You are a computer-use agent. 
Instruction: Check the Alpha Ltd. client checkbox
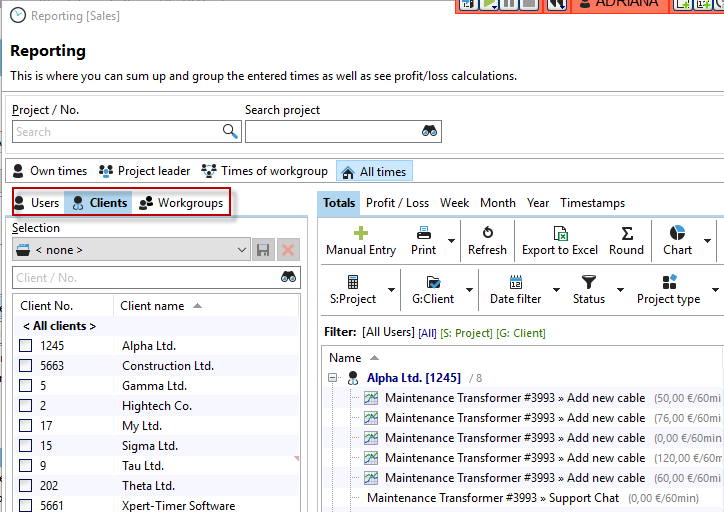point(26,346)
